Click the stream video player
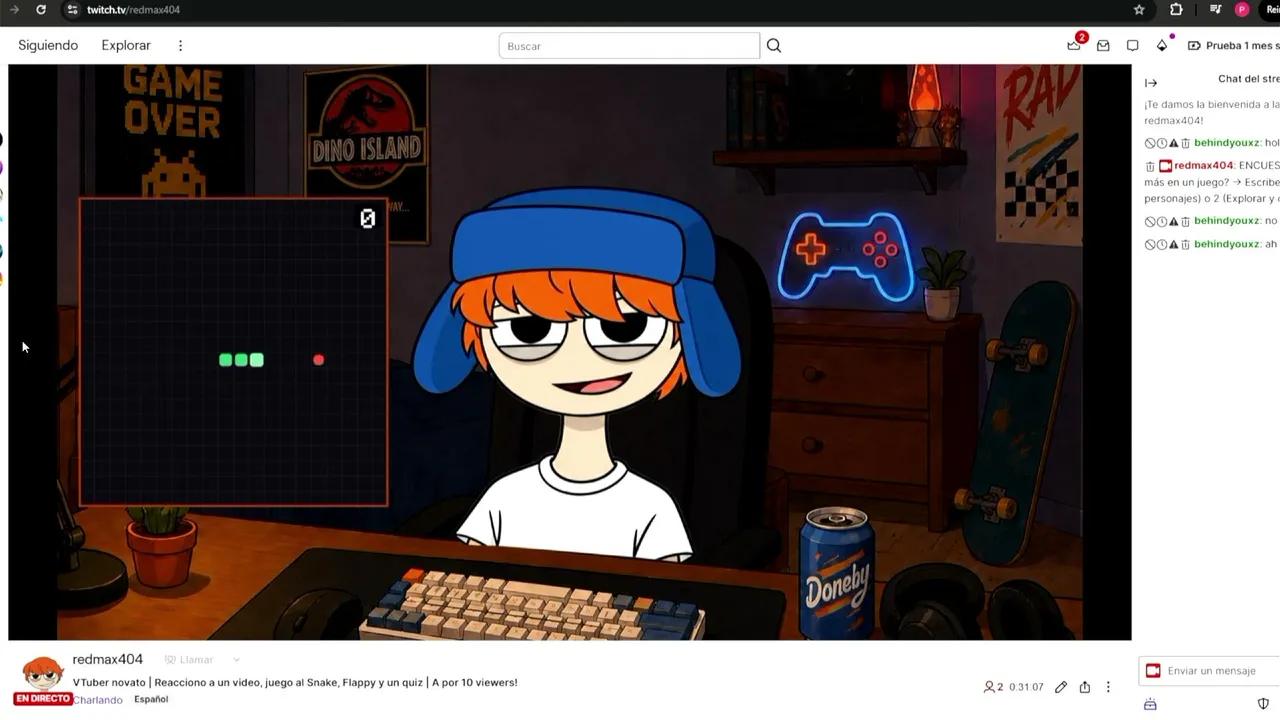 (x=570, y=352)
